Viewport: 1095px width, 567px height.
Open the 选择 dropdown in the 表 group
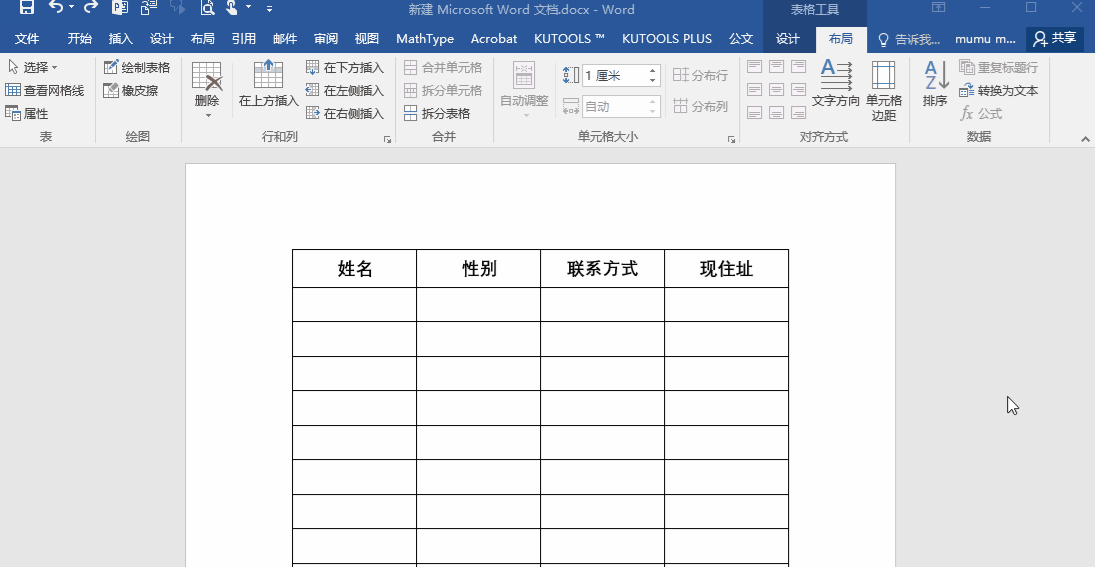[x=33, y=67]
